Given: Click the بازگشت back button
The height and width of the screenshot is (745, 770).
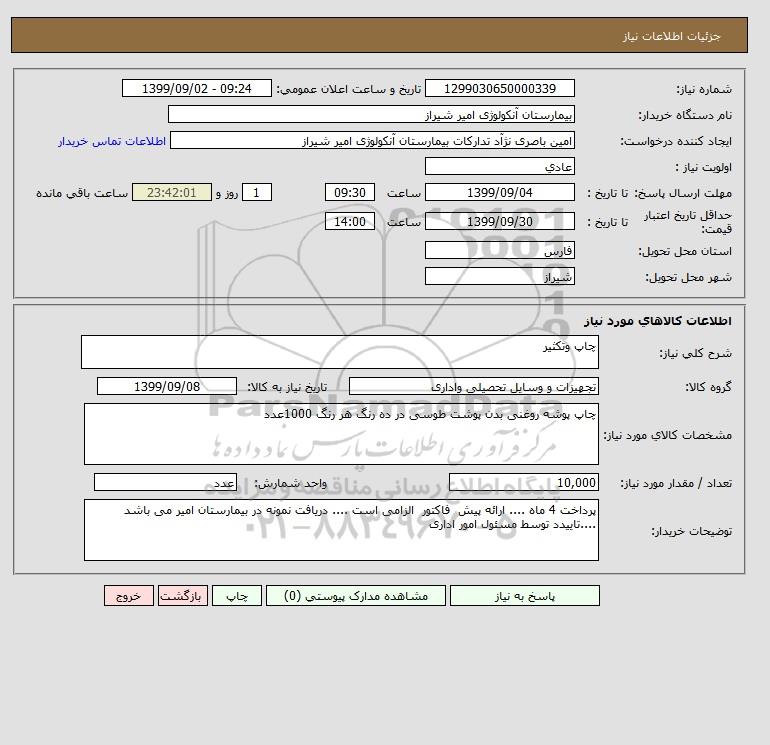Looking at the screenshot, I should click(183, 596).
